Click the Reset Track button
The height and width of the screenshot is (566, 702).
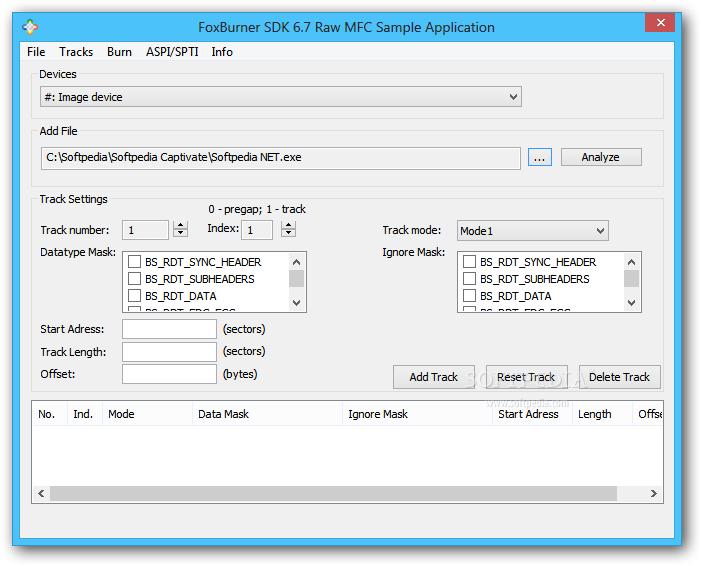[526, 377]
